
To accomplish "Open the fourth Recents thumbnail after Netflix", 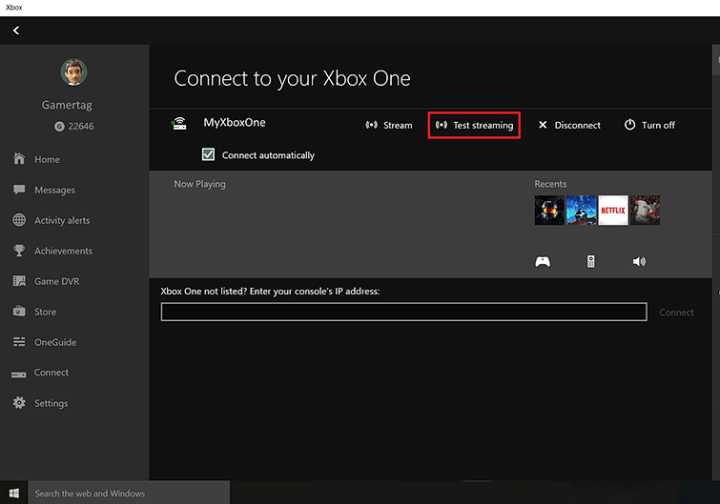I will pos(645,210).
